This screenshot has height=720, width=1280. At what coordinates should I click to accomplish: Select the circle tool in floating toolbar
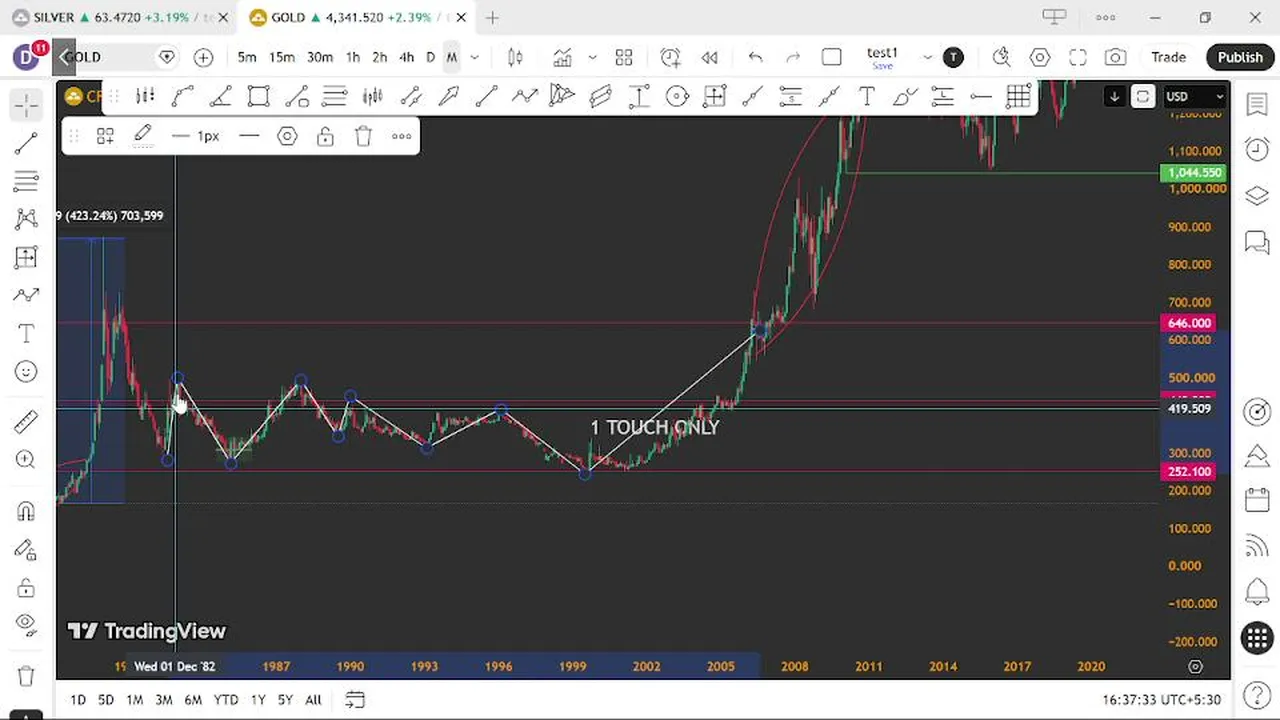click(677, 96)
